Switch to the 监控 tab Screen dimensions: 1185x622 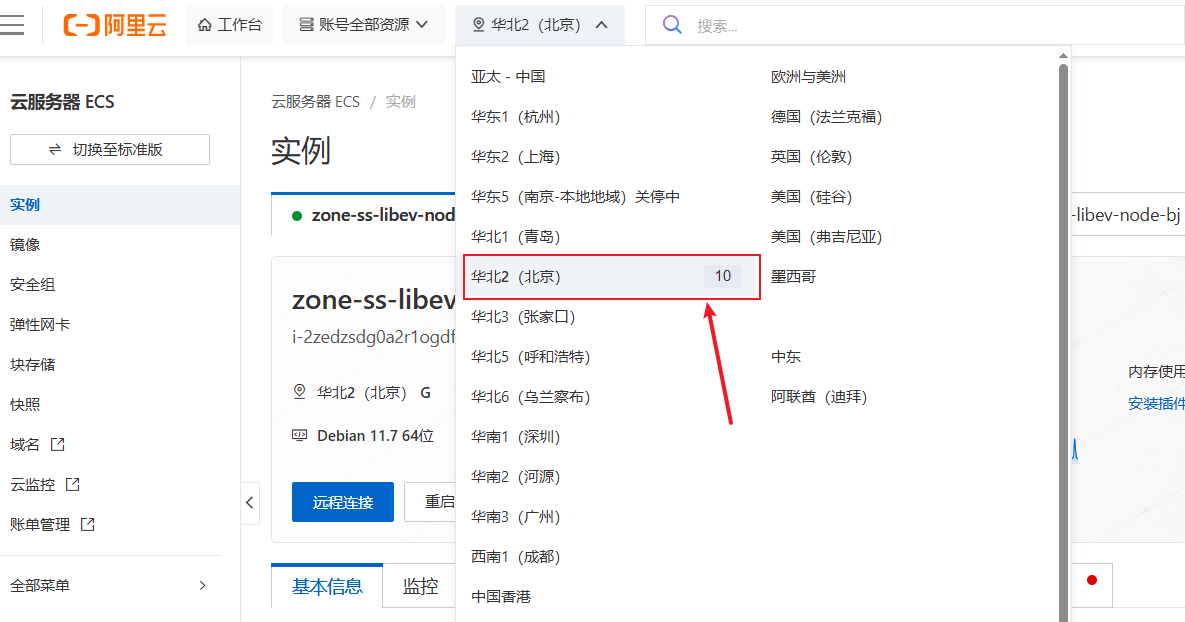click(420, 586)
